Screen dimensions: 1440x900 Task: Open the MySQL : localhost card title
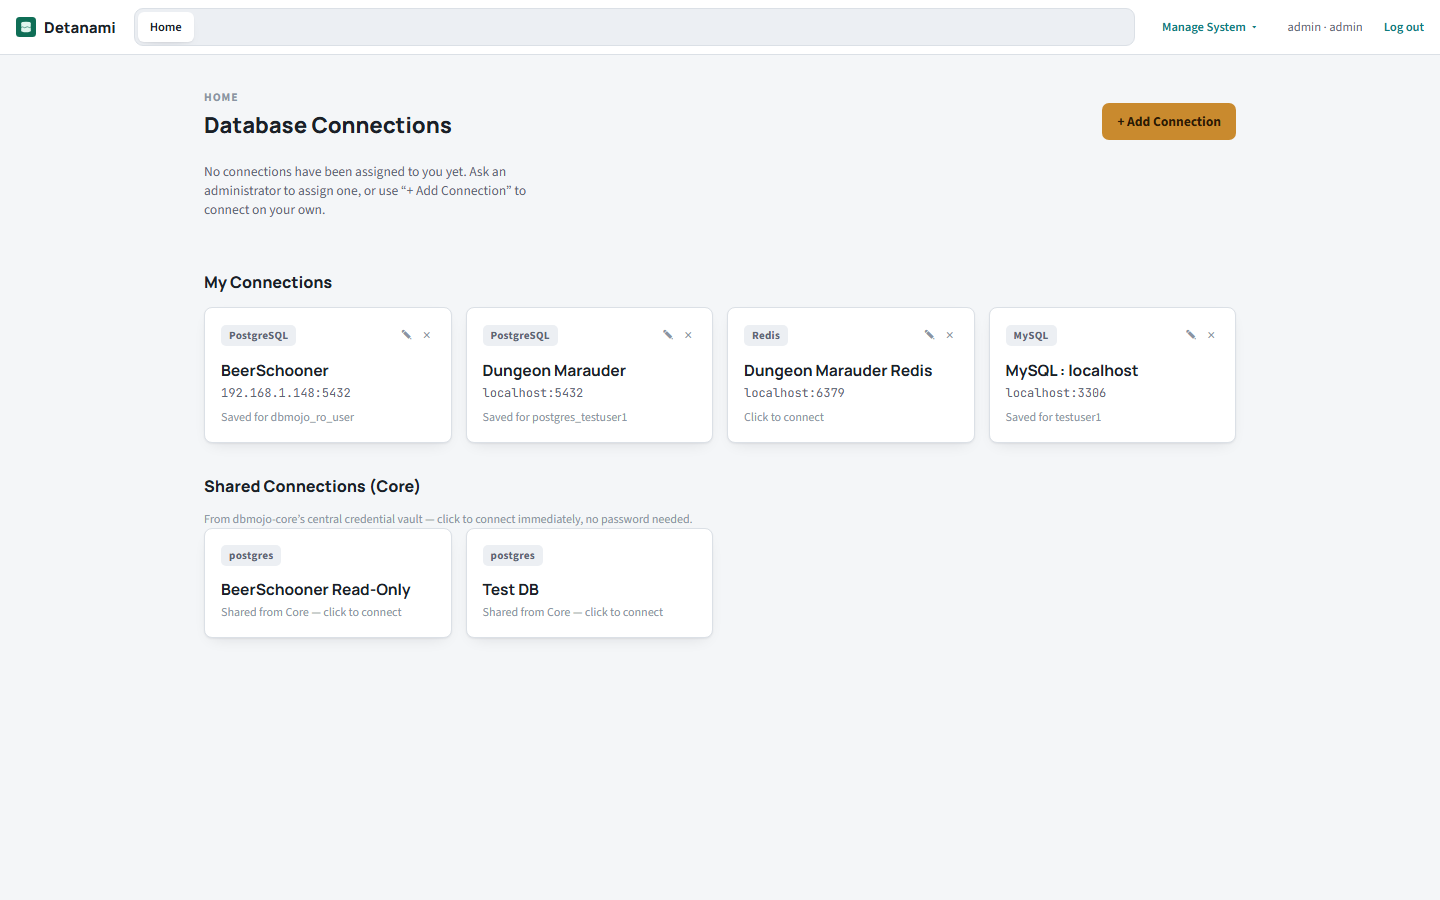click(1072, 371)
